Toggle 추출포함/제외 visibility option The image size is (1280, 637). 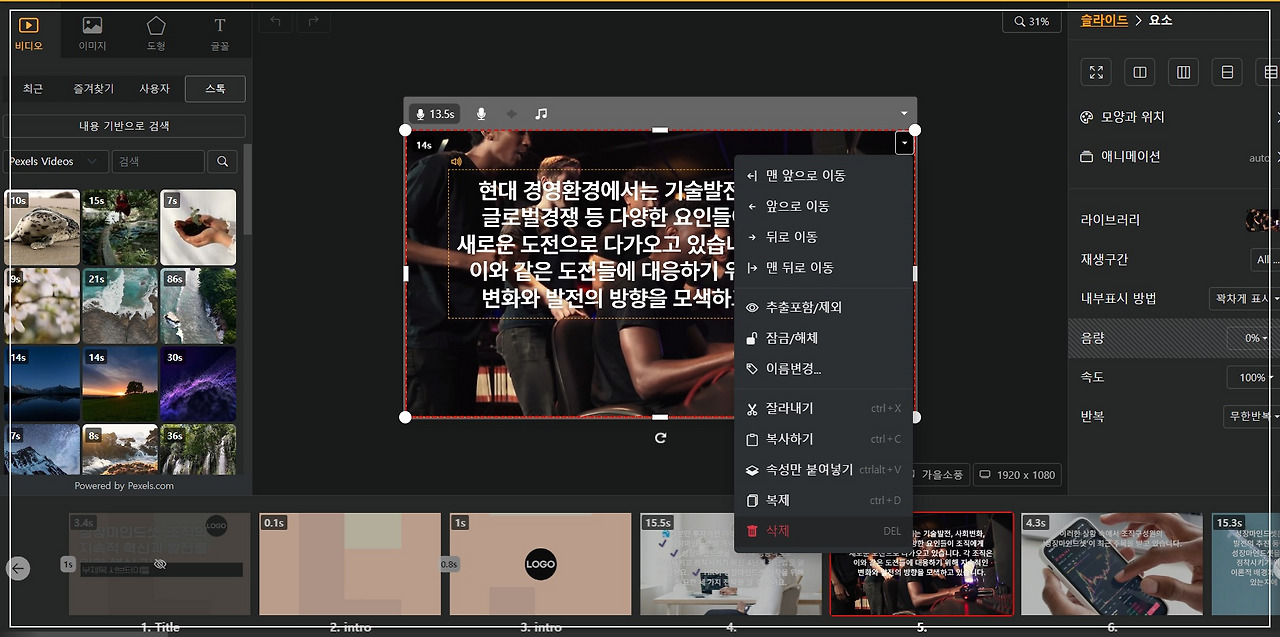pos(824,308)
